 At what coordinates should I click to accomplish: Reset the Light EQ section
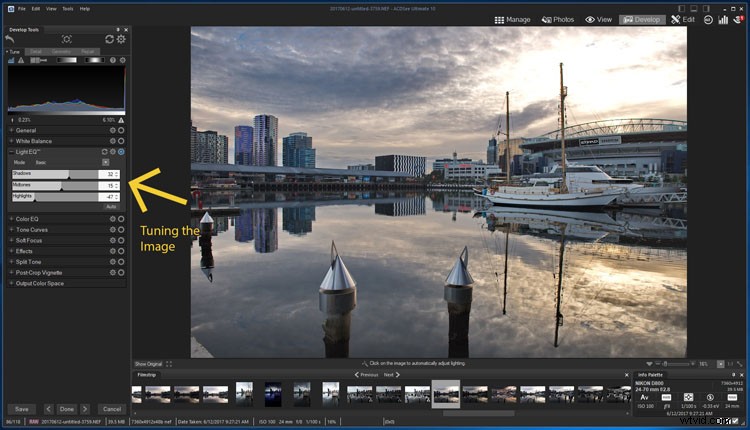[104, 152]
